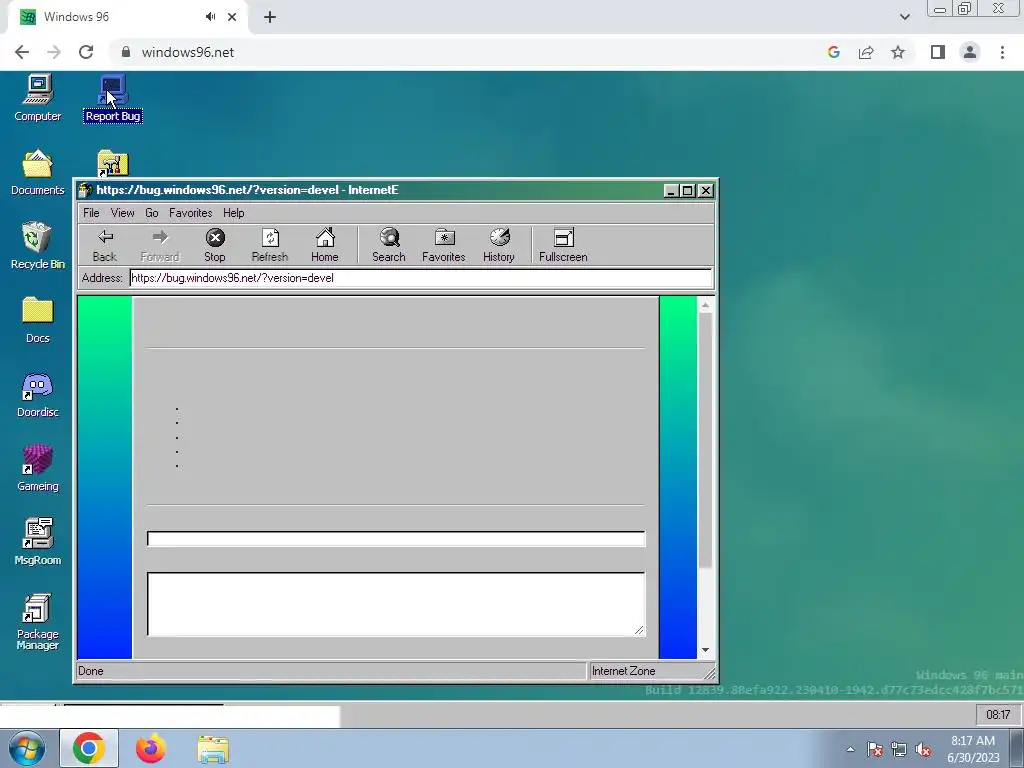Click the muted volume tray icon

click(923, 750)
